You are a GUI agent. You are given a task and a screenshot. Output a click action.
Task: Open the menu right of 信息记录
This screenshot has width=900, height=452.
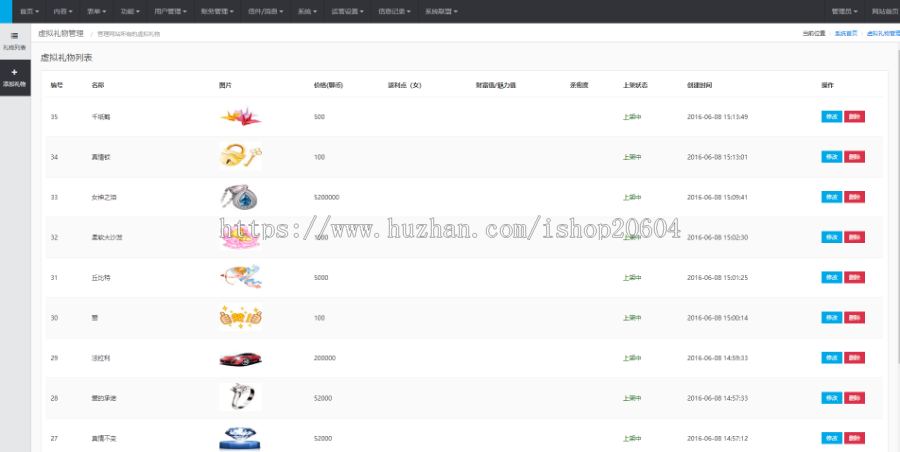441,11
